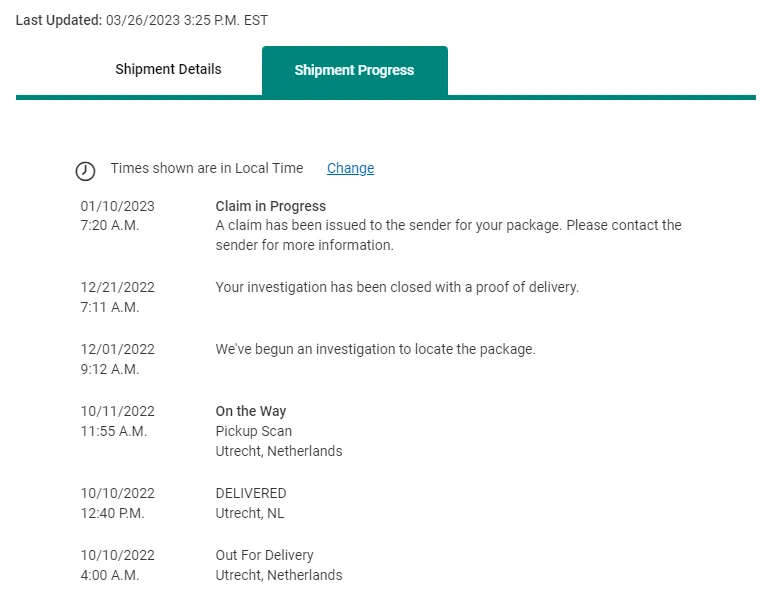Viewport: 768px width, 599px height.
Task: Click the On the Way status heading
Action: pyautogui.click(x=251, y=411)
